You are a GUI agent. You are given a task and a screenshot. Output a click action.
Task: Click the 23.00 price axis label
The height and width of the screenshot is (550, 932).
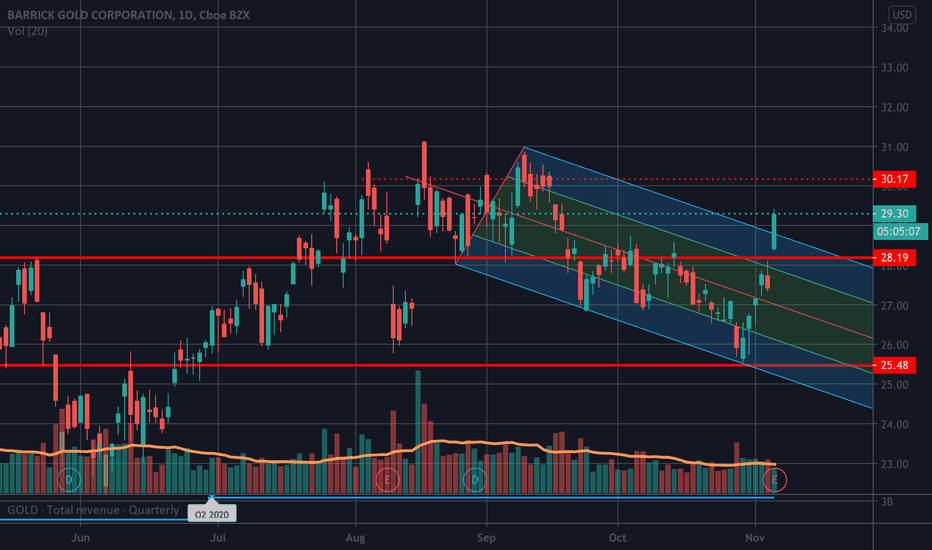click(x=894, y=464)
